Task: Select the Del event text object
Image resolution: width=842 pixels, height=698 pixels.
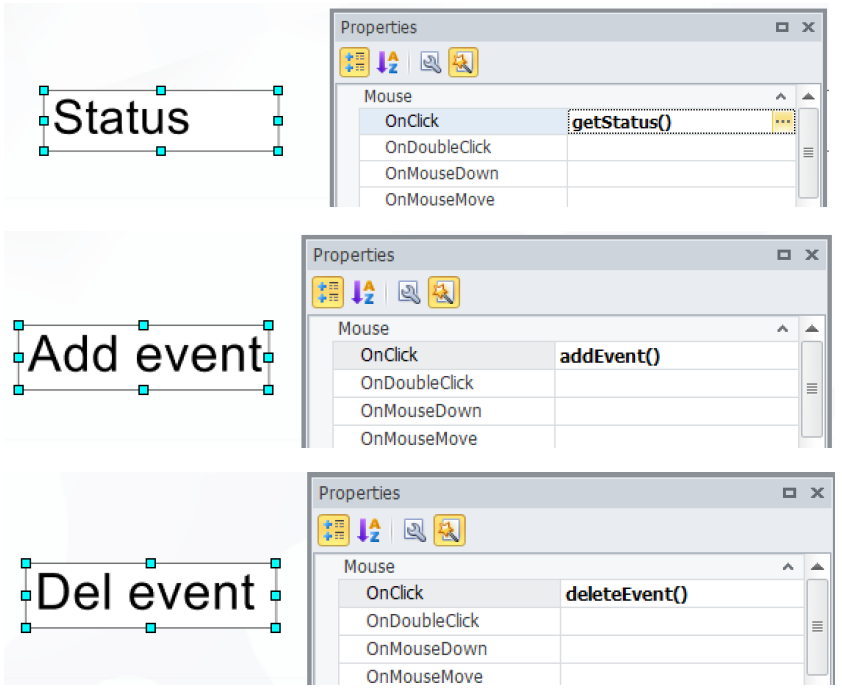Action: [x=150, y=595]
